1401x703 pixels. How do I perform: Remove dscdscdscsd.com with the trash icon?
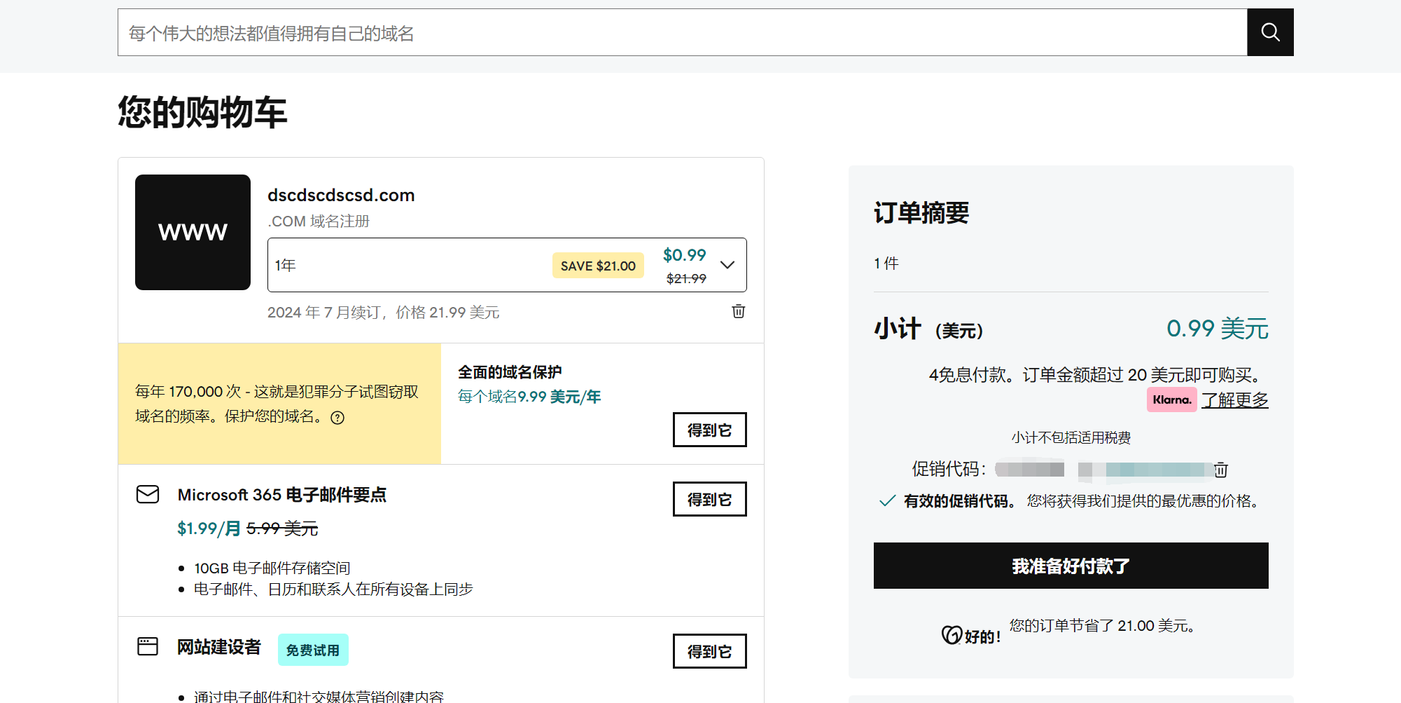point(738,311)
